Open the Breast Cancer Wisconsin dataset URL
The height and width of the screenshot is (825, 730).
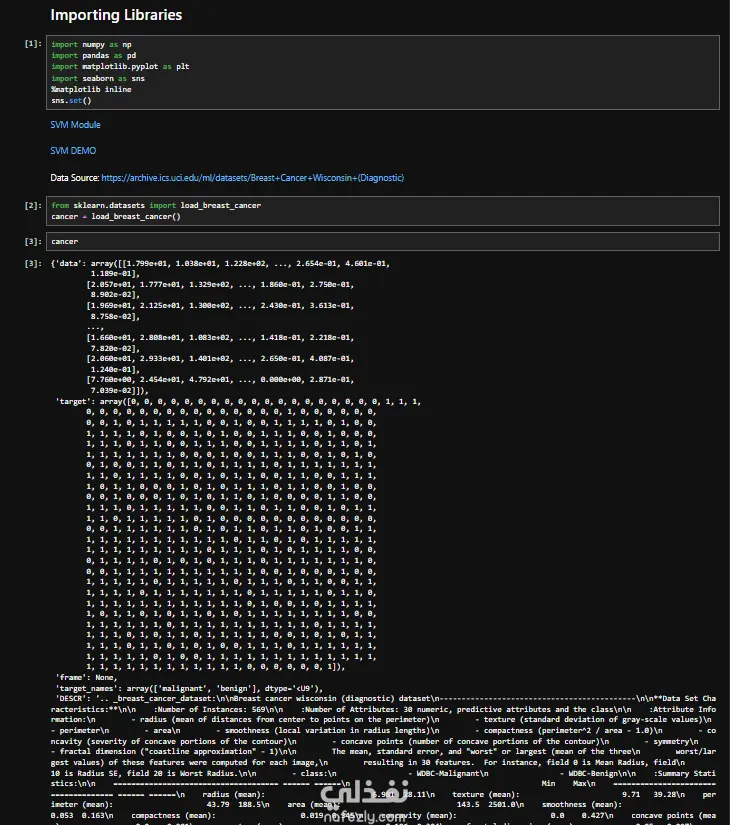pyautogui.click(x=253, y=178)
